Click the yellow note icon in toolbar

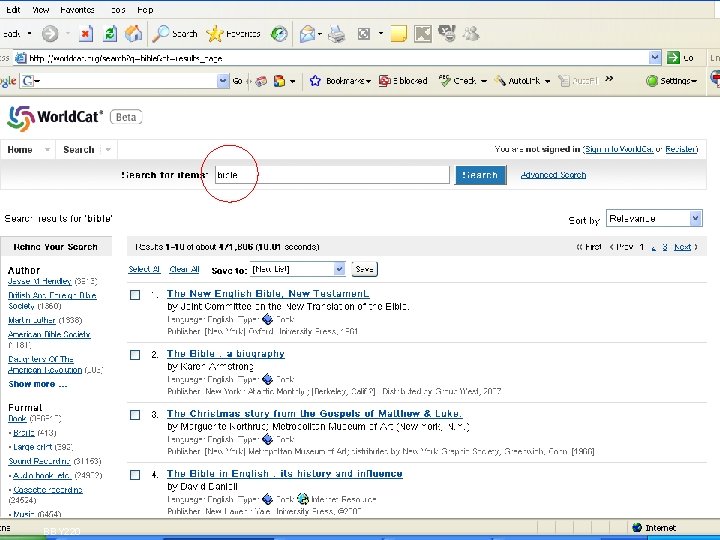398,34
